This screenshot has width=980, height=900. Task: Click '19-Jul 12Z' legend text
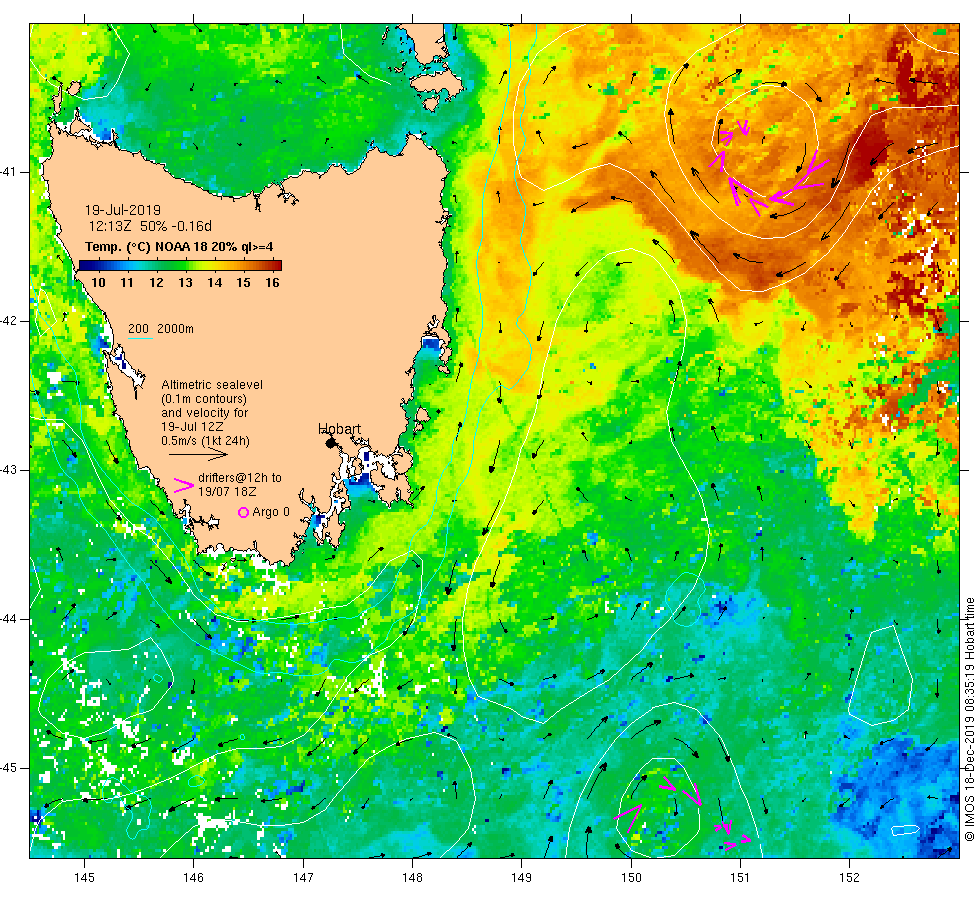click(x=192, y=427)
